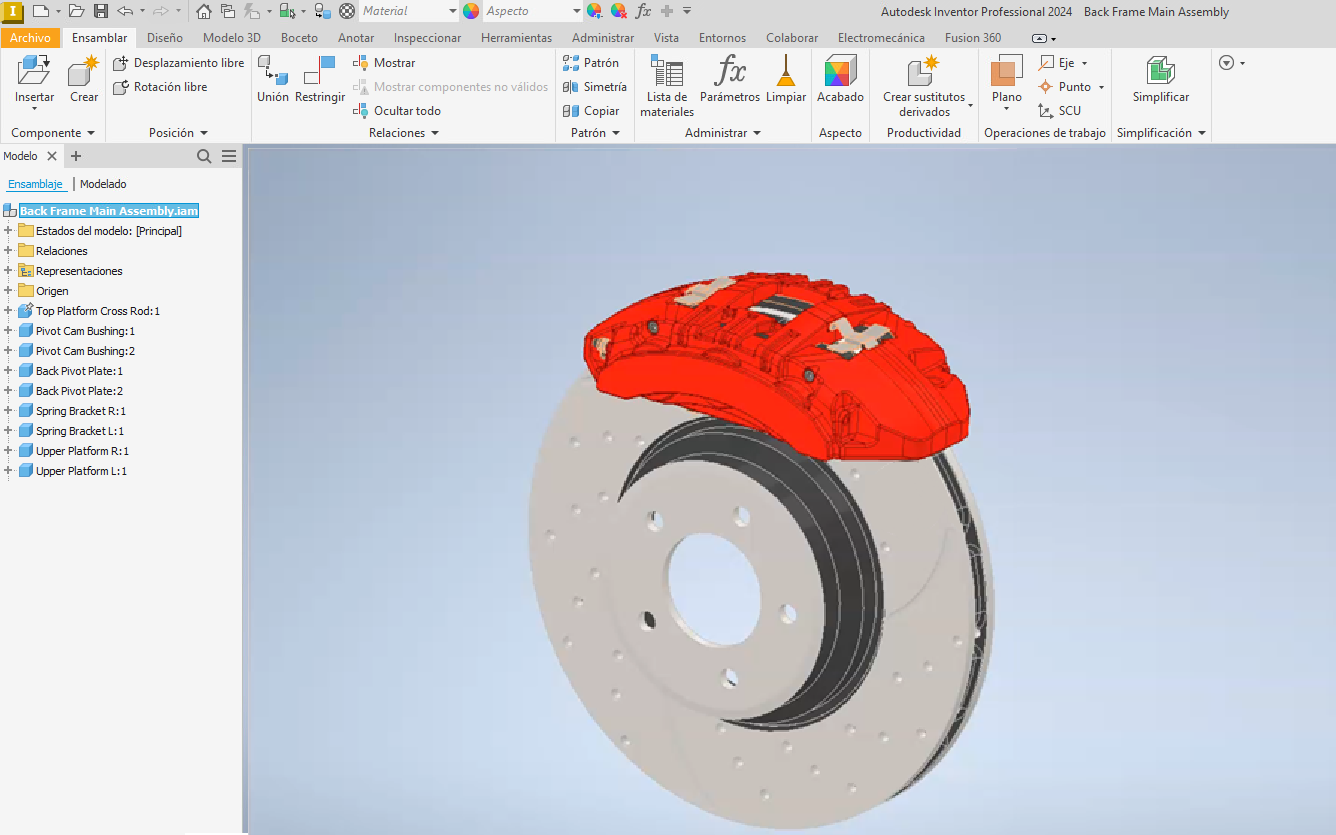Viewport: 1336px width, 835px height.
Task: Expand the Relaciones panel dropdown
Action: pos(434,133)
